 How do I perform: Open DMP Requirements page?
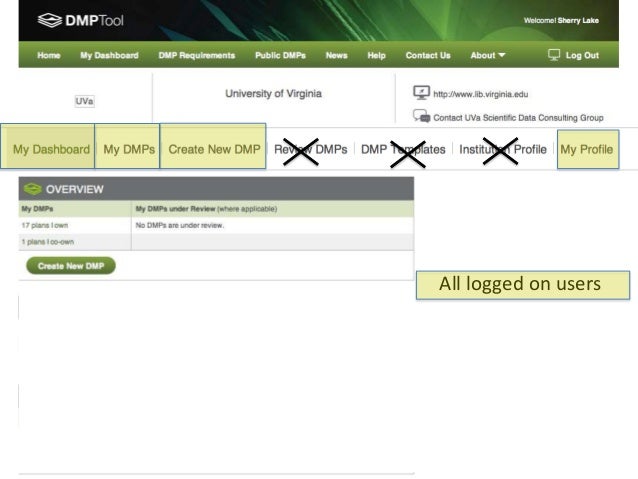tap(197, 55)
